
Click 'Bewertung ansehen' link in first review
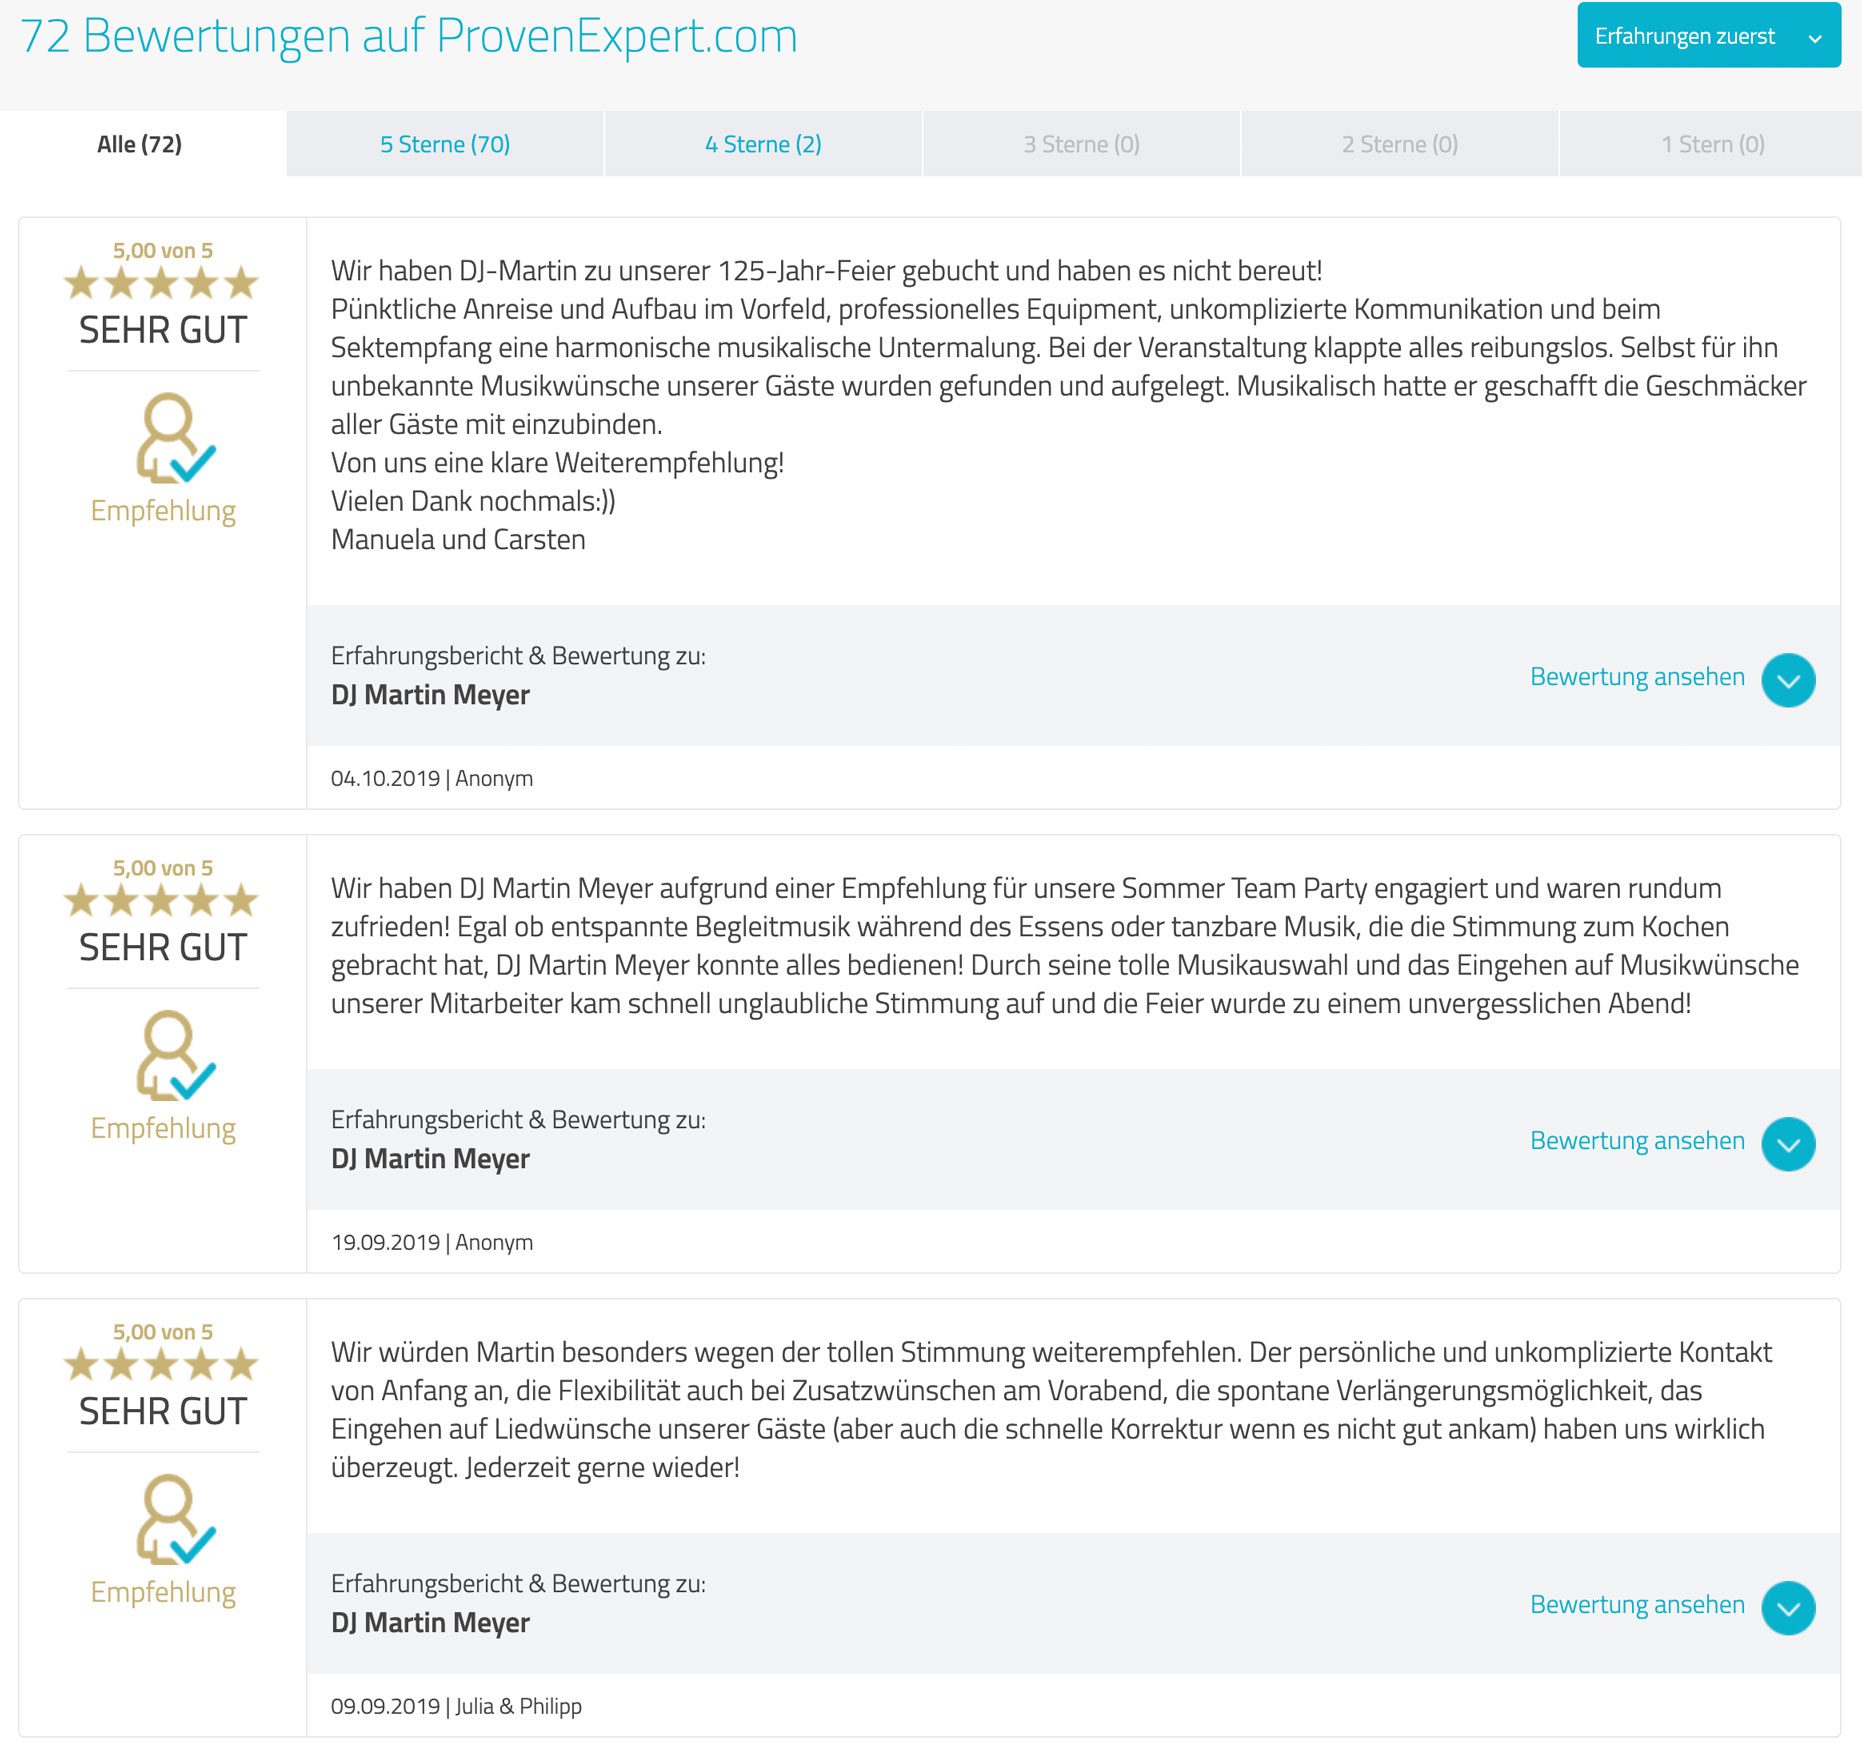(1637, 677)
